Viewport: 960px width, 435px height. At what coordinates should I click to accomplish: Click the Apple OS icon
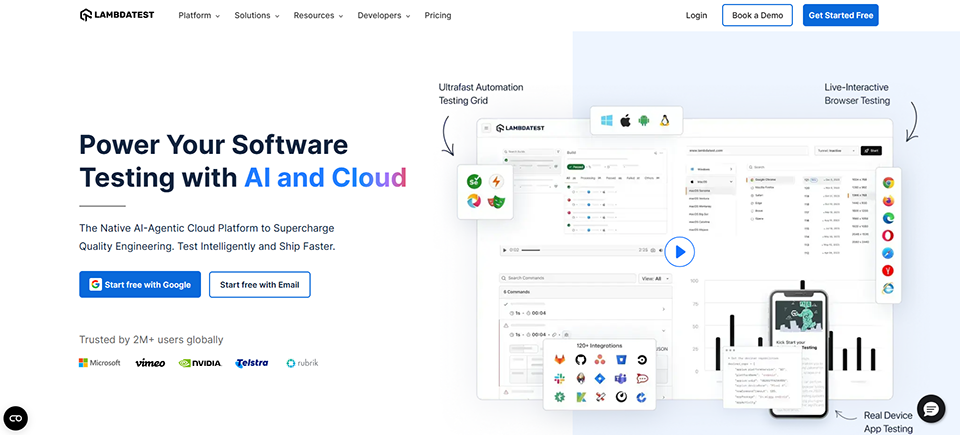(x=625, y=121)
